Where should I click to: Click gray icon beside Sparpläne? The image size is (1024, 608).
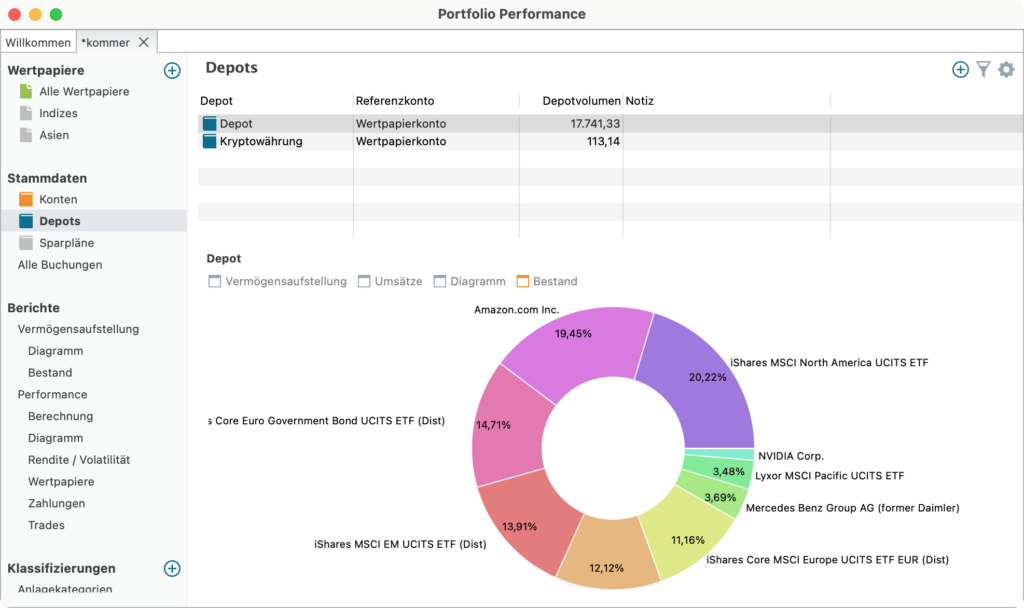pyautogui.click(x=26, y=243)
